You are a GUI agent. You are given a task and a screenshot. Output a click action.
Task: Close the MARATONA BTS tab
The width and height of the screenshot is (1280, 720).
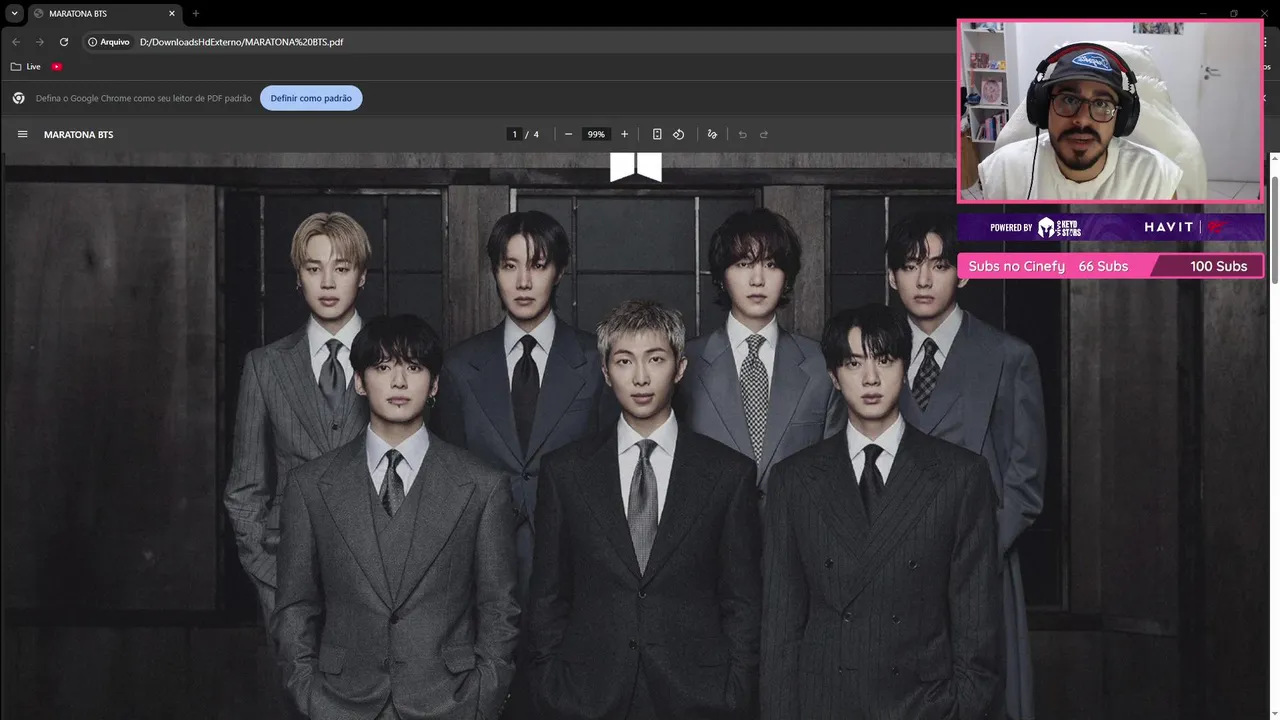(x=172, y=13)
